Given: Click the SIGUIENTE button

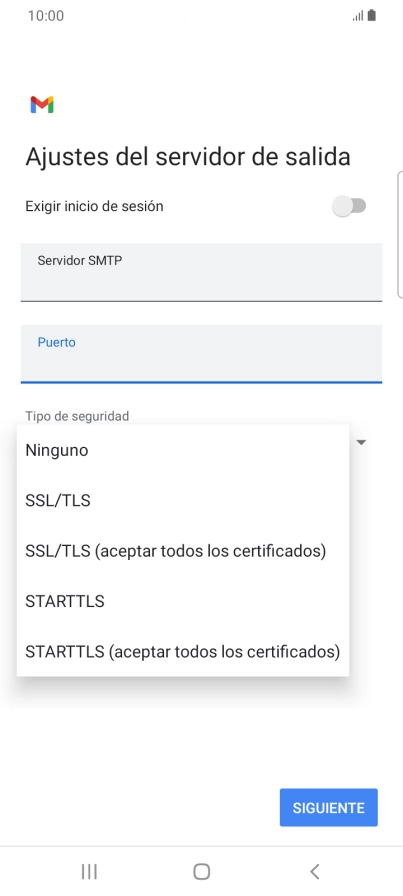Looking at the screenshot, I should 329,807.
